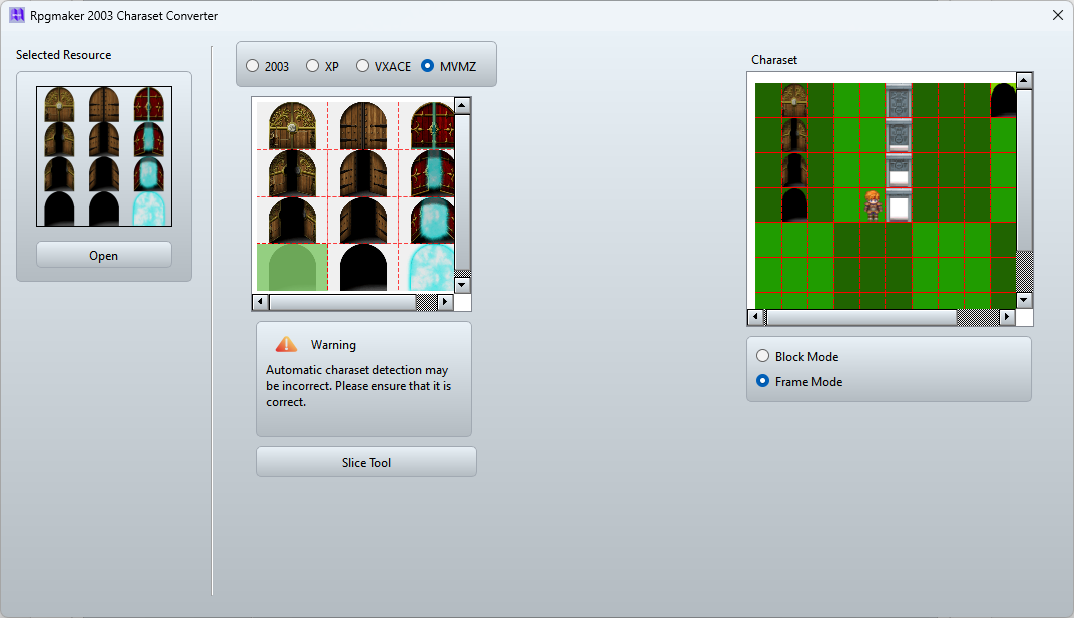Click the Selected Resource preview thumbnail
1074x618 pixels.
[x=103, y=156]
